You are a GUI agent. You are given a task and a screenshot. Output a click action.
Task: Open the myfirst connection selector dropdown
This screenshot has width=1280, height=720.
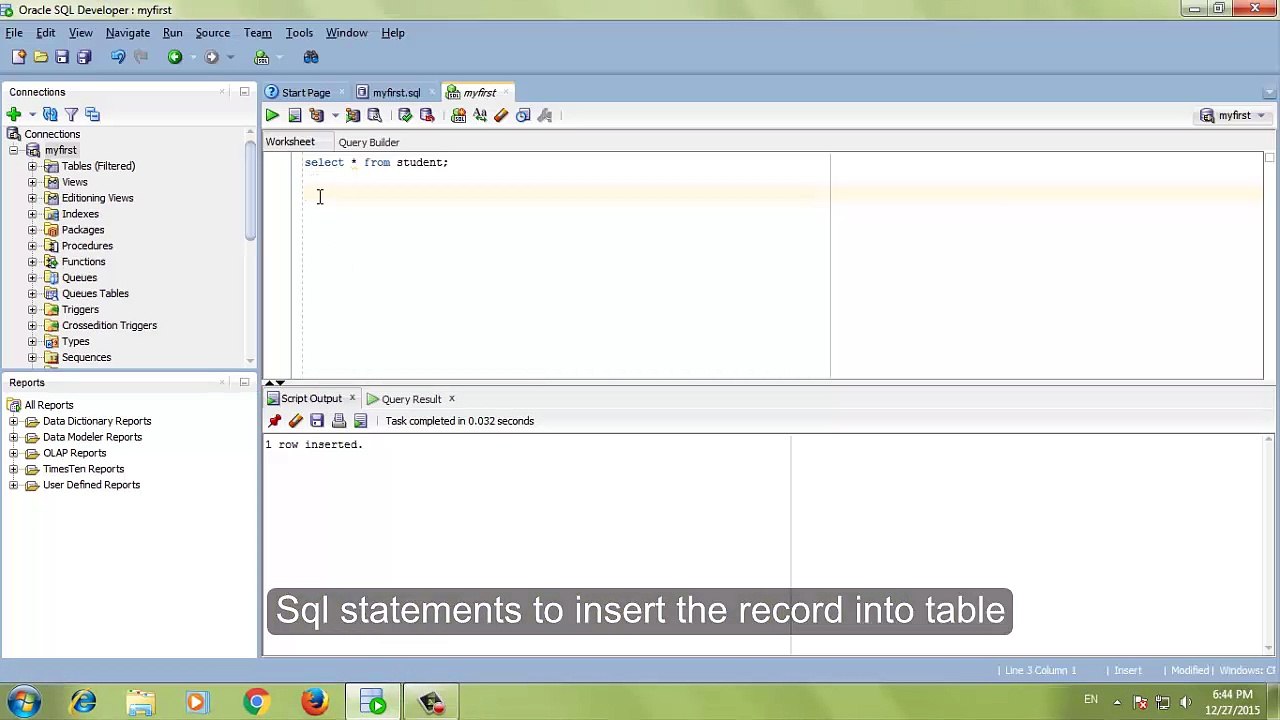(1261, 116)
